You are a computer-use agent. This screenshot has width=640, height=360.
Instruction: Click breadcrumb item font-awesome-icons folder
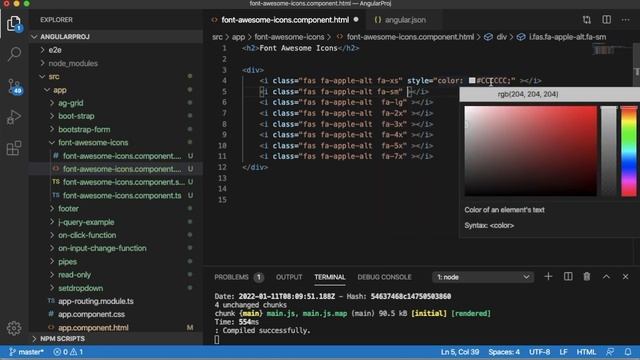click(x=289, y=37)
